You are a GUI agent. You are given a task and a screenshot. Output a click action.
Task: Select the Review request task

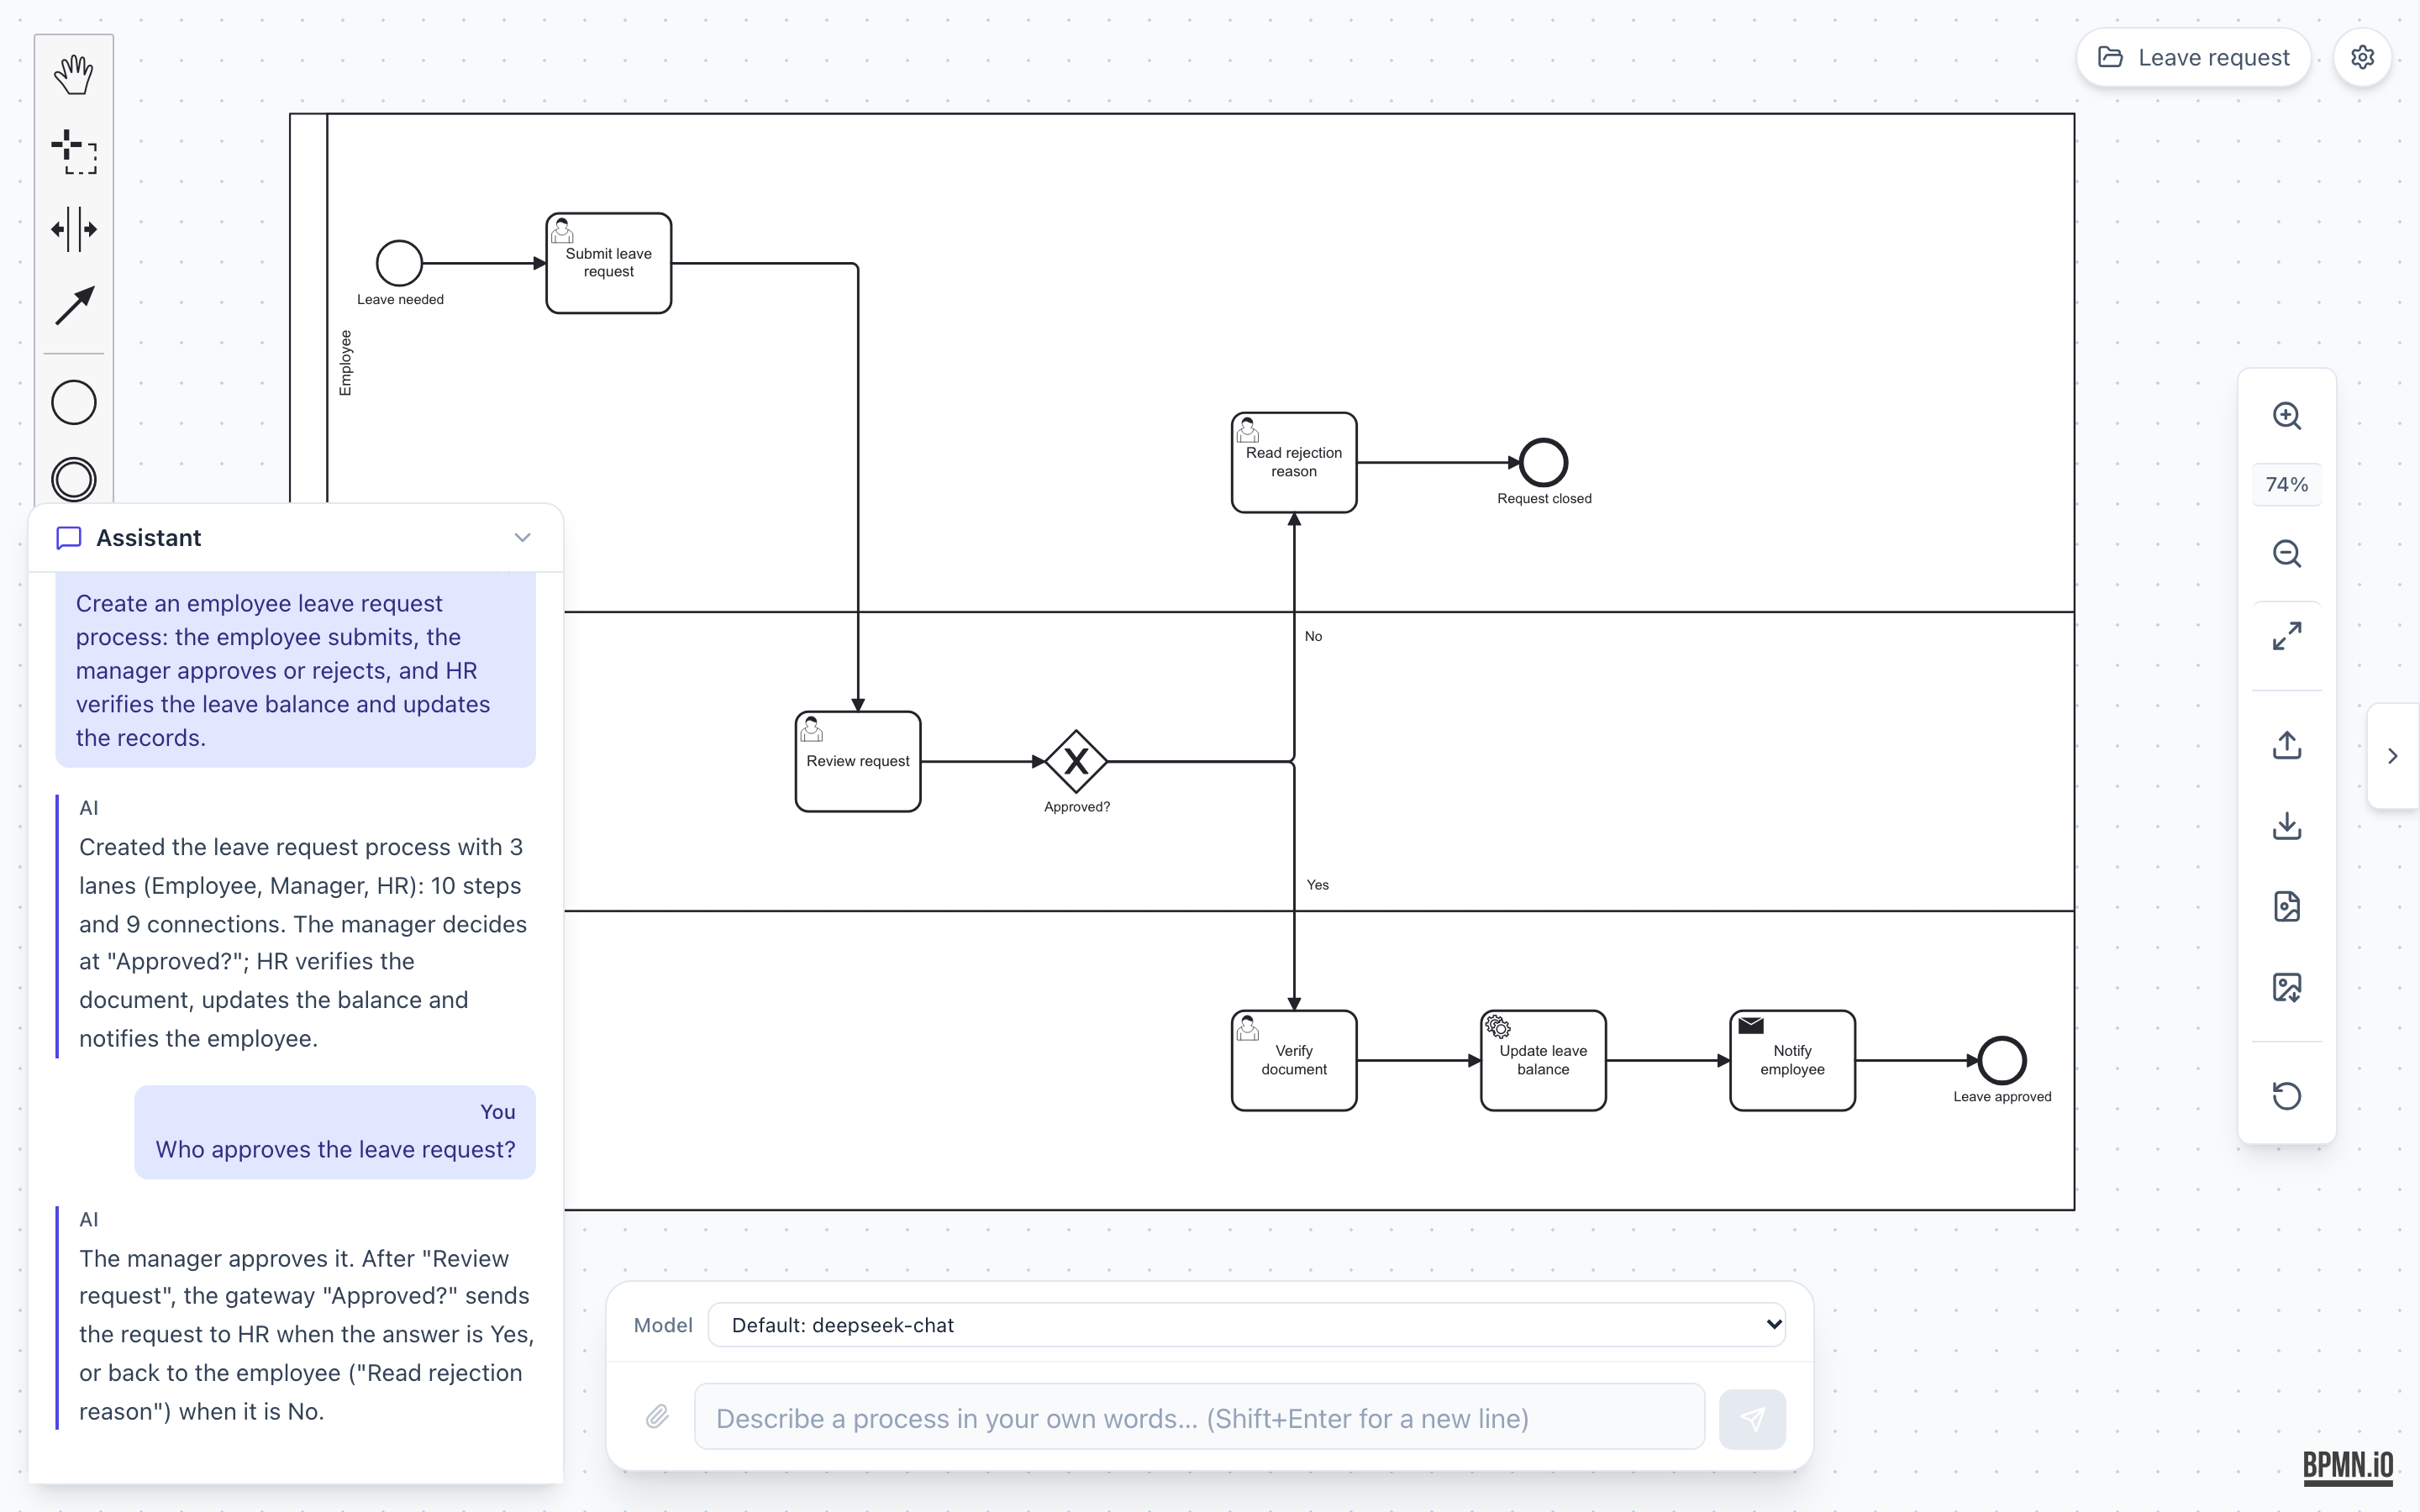click(858, 761)
